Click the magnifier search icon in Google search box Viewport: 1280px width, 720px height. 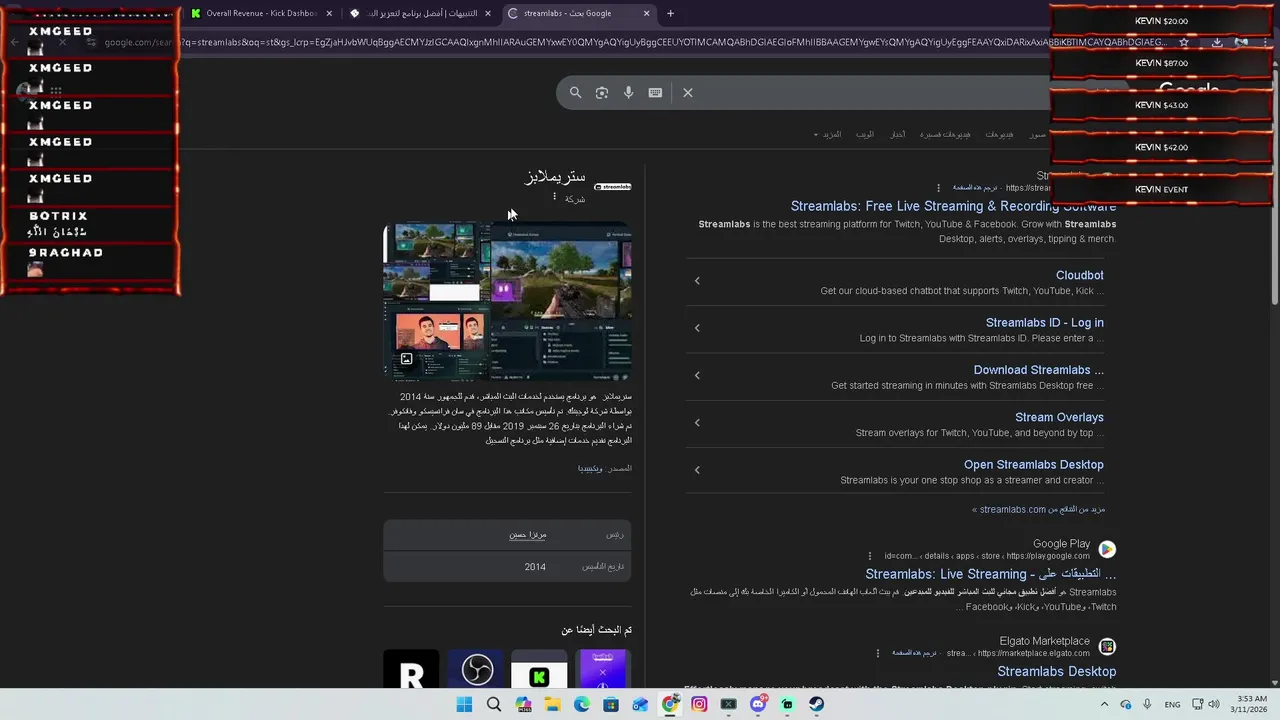575,92
